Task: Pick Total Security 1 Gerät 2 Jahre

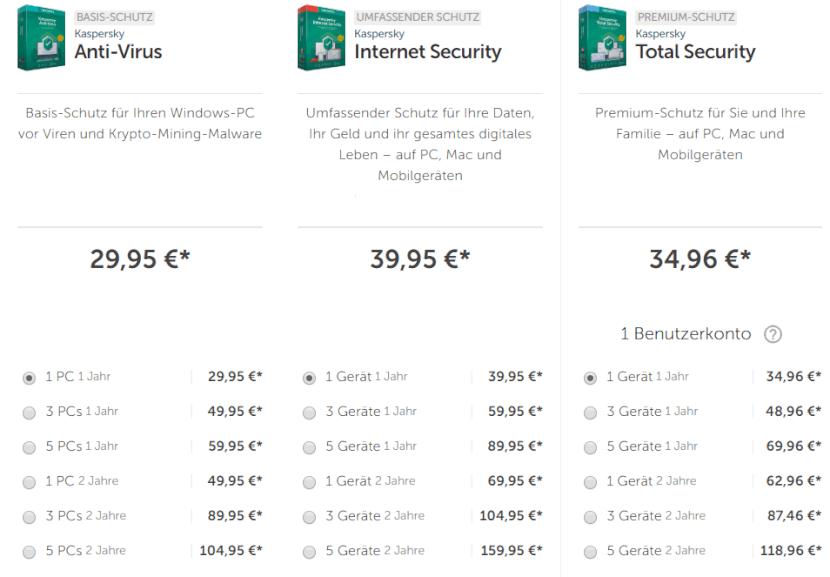Action: [590, 482]
